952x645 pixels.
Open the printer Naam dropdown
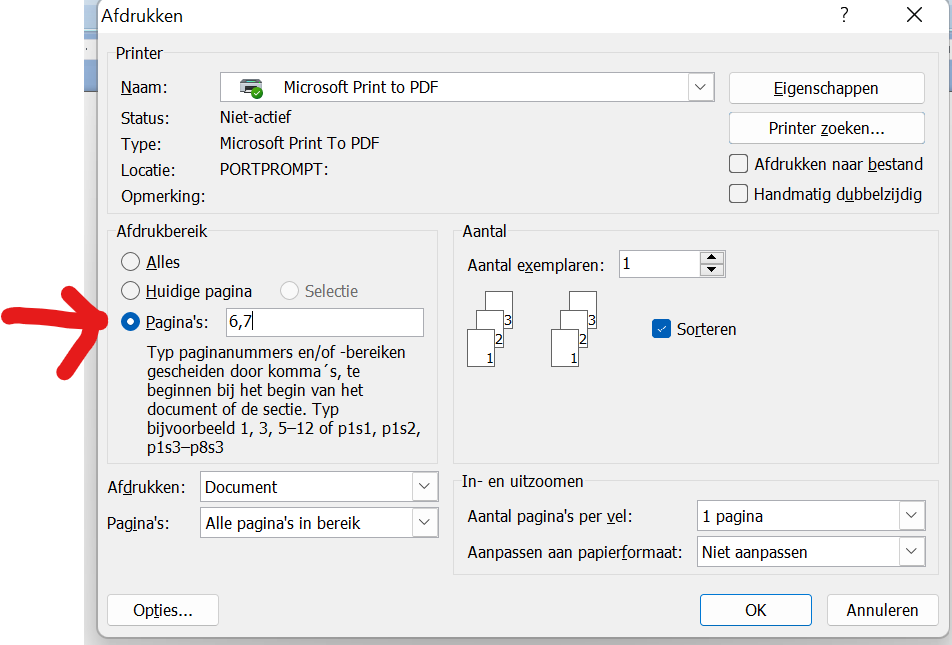click(x=700, y=88)
